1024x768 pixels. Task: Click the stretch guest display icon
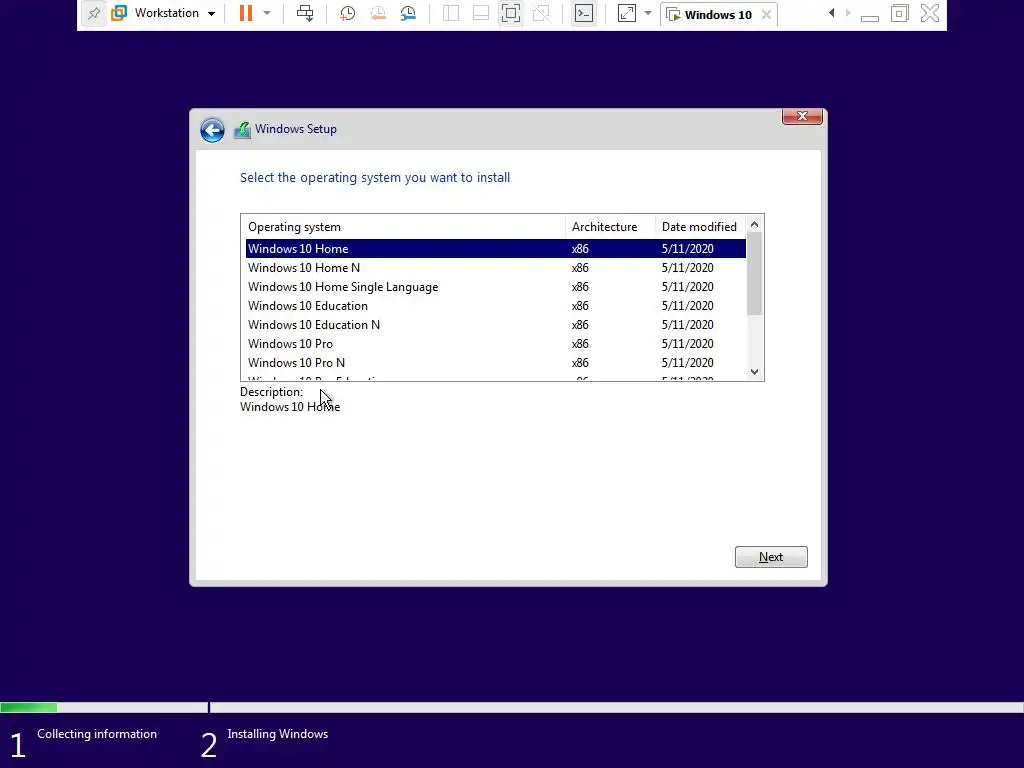click(x=627, y=13)
